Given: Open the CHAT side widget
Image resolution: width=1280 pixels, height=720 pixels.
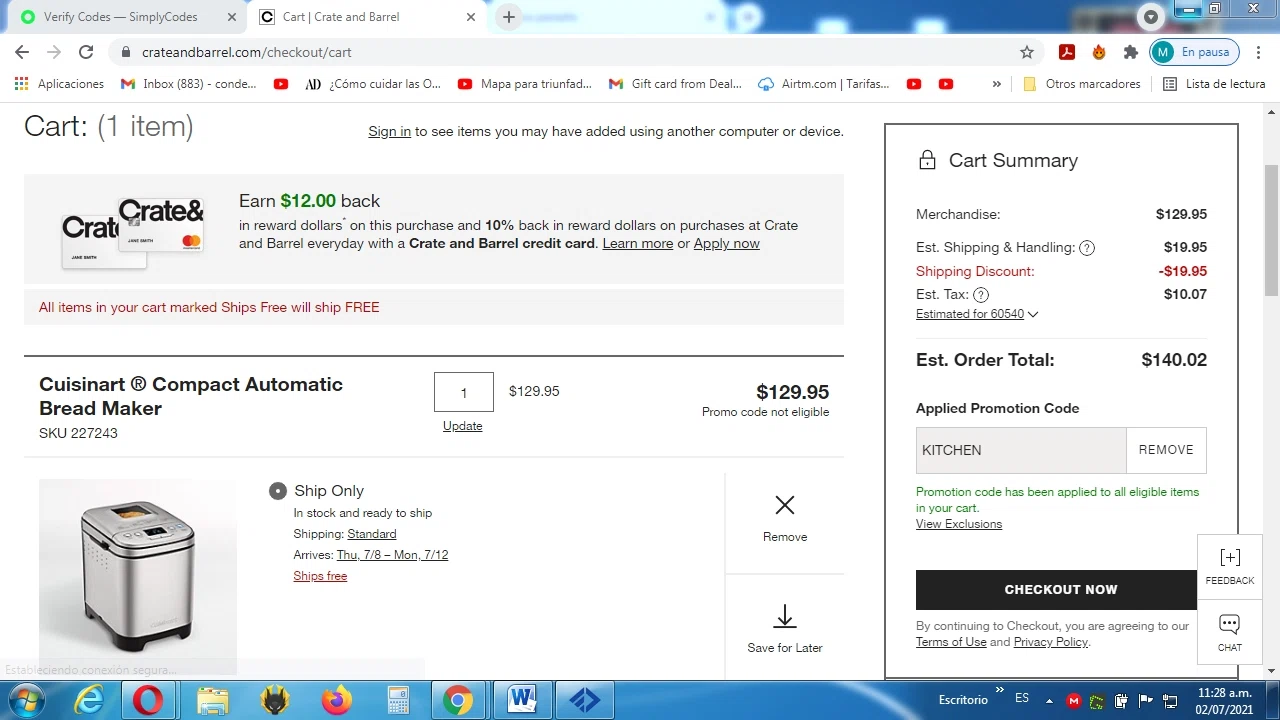Looking at the screenshot, I should 1230,633.
